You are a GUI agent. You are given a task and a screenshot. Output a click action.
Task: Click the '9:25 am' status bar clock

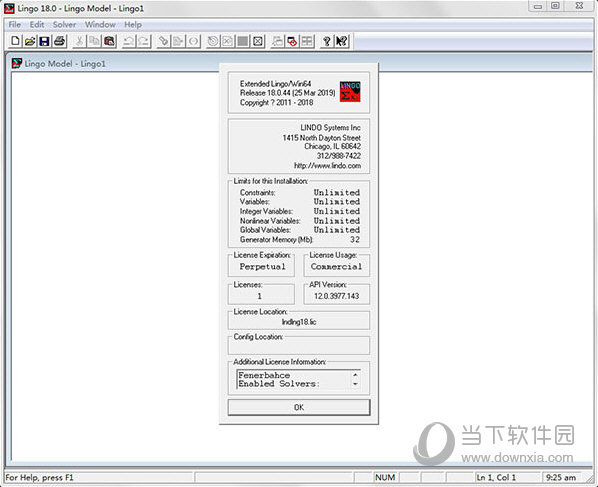561,477
